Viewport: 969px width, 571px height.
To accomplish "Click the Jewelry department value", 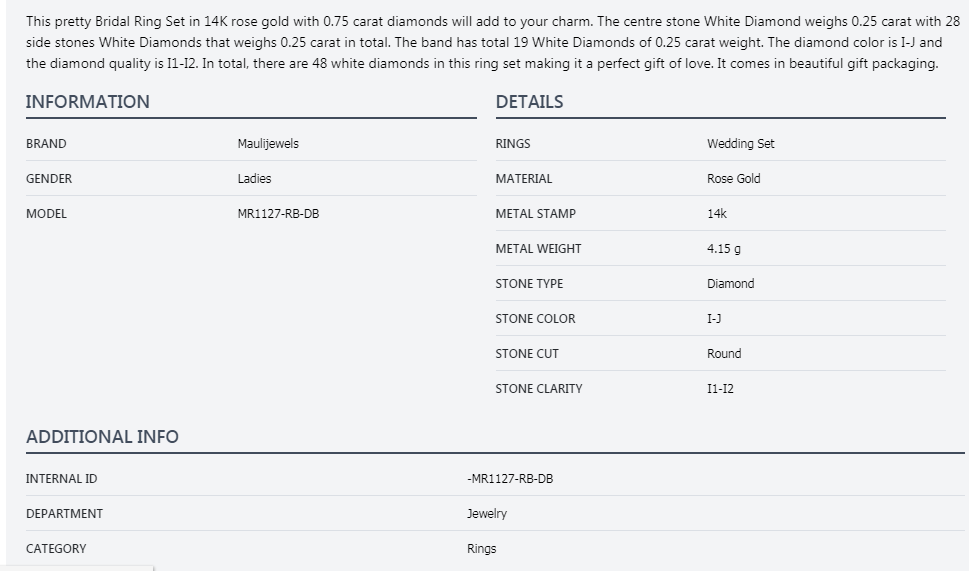I will (487, 514).
